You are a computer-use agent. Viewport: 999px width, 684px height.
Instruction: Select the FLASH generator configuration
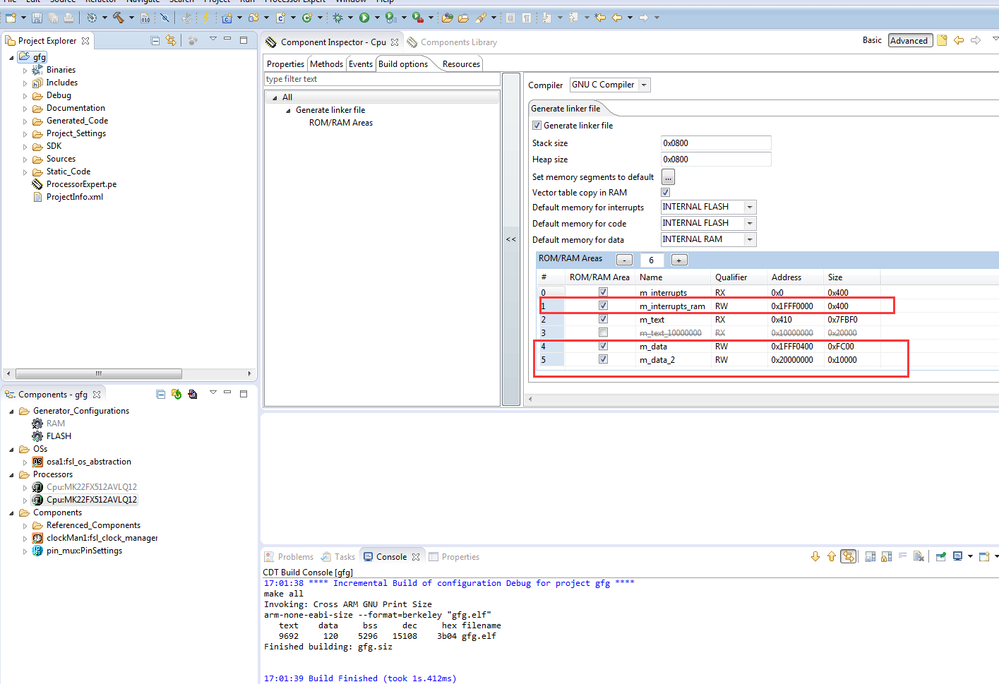click(x=59, y=436)
